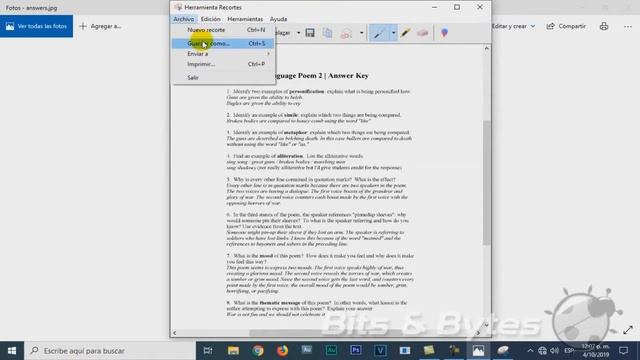Click Ver todas las fotos in Photos

(36, 26)
